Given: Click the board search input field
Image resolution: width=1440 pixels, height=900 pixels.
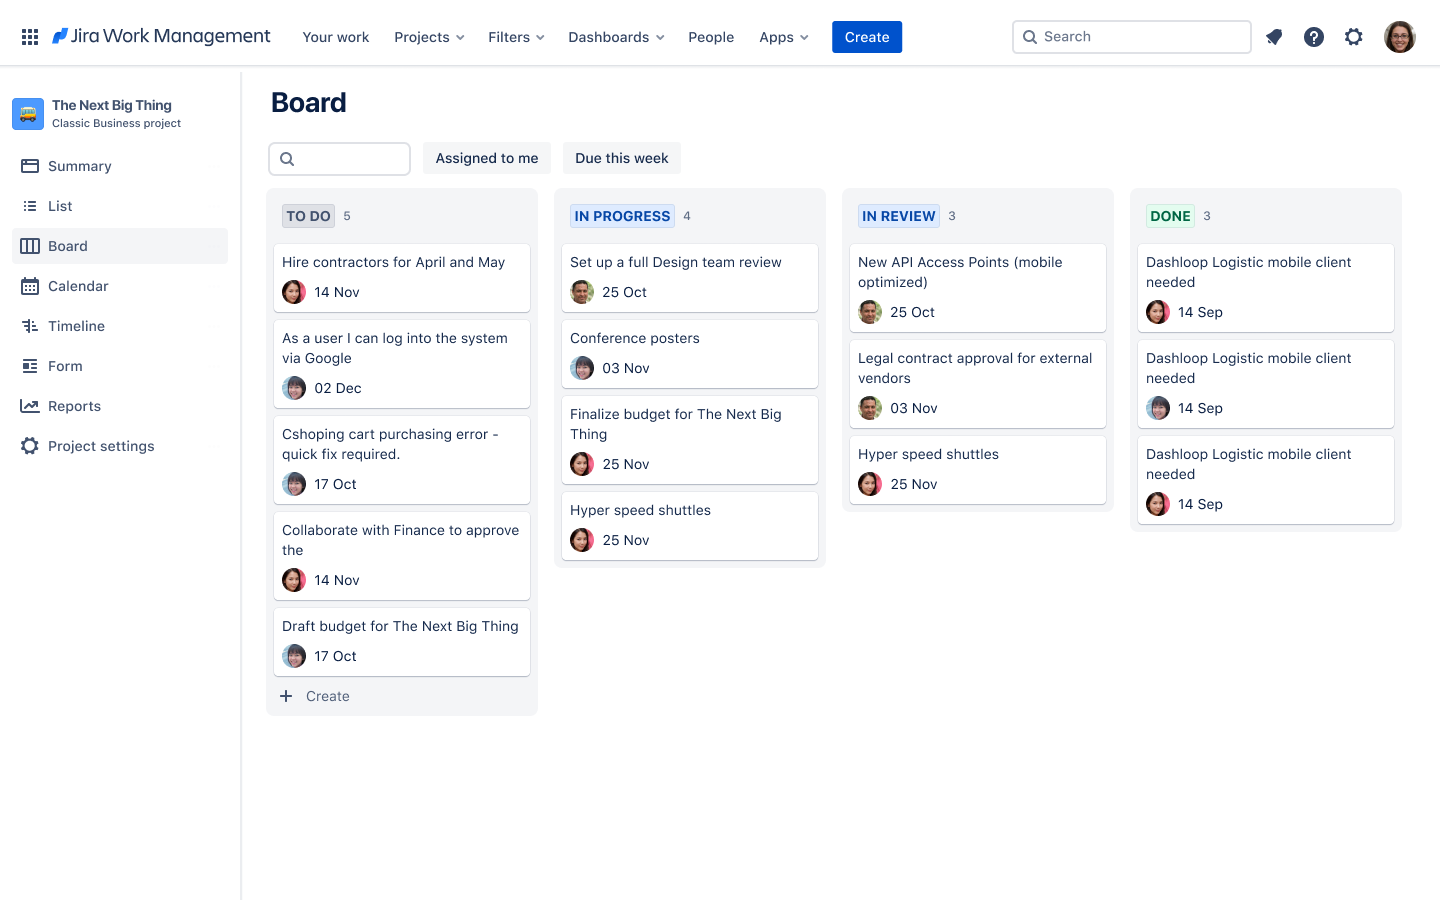Looking at the screenshot, I should click(x=340, y=158).
